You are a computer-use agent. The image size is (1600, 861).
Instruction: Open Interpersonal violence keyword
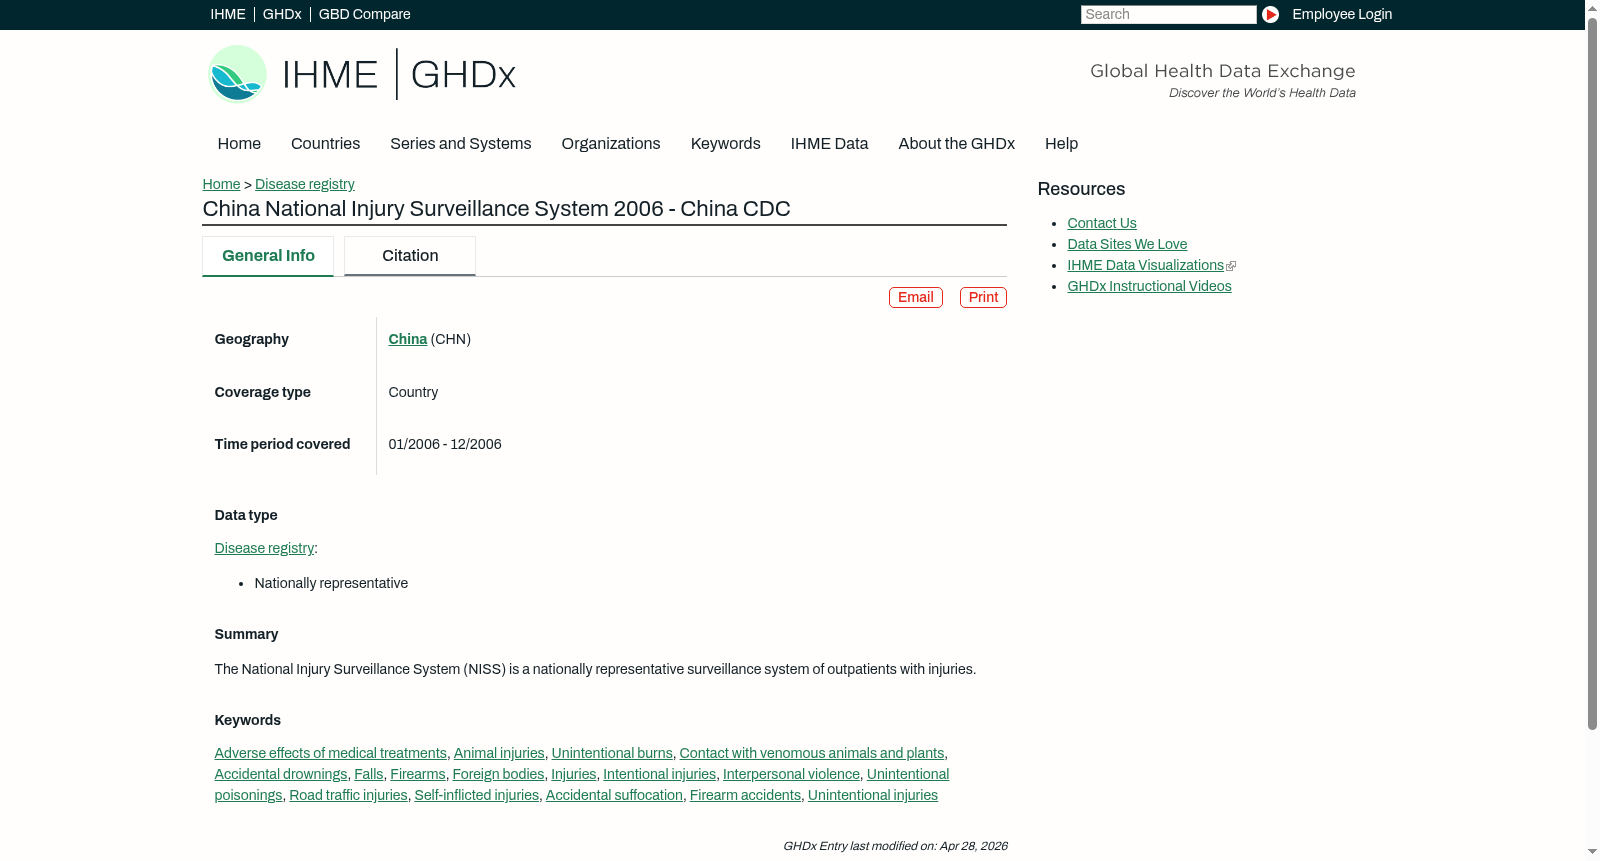coord(791,774)
